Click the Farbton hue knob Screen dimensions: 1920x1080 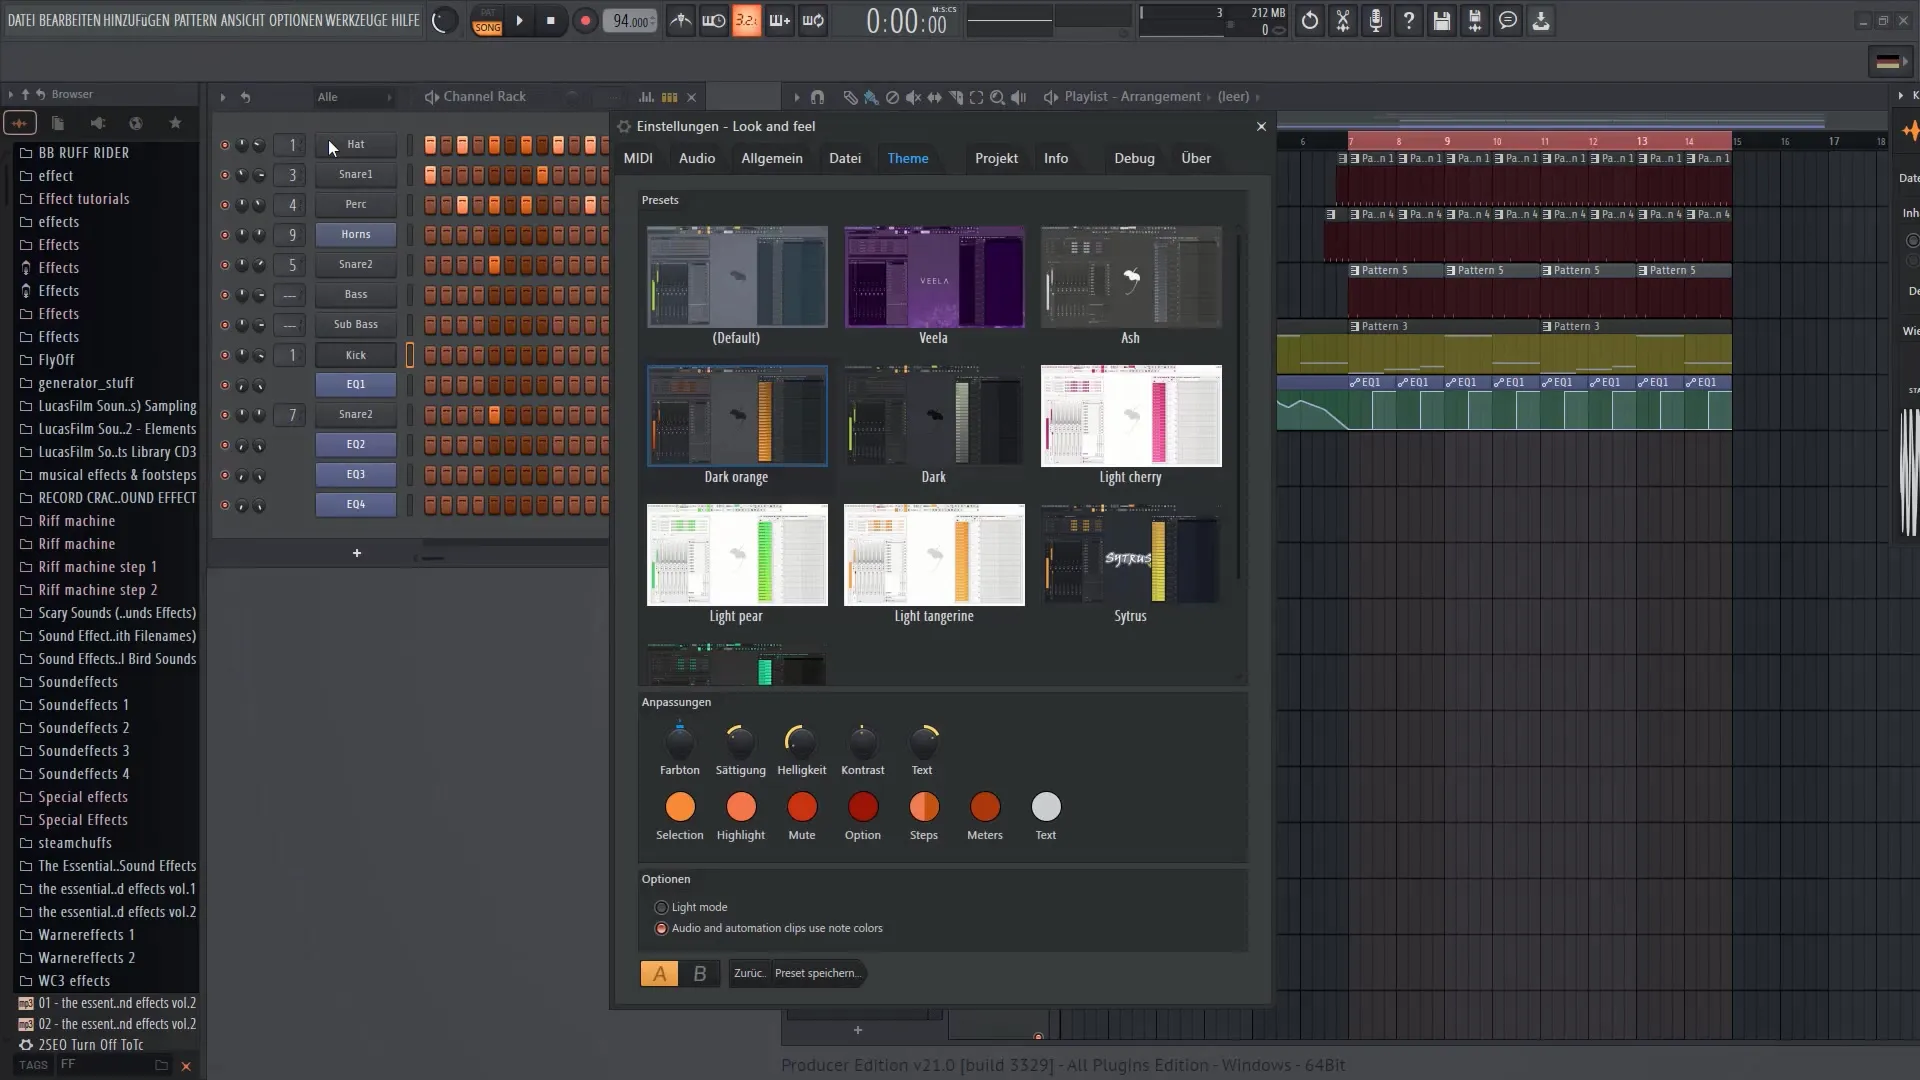(x=680, y=741)
